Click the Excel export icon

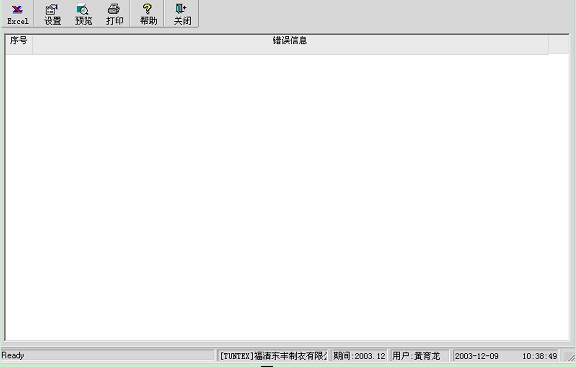click(x=17, y=9)
